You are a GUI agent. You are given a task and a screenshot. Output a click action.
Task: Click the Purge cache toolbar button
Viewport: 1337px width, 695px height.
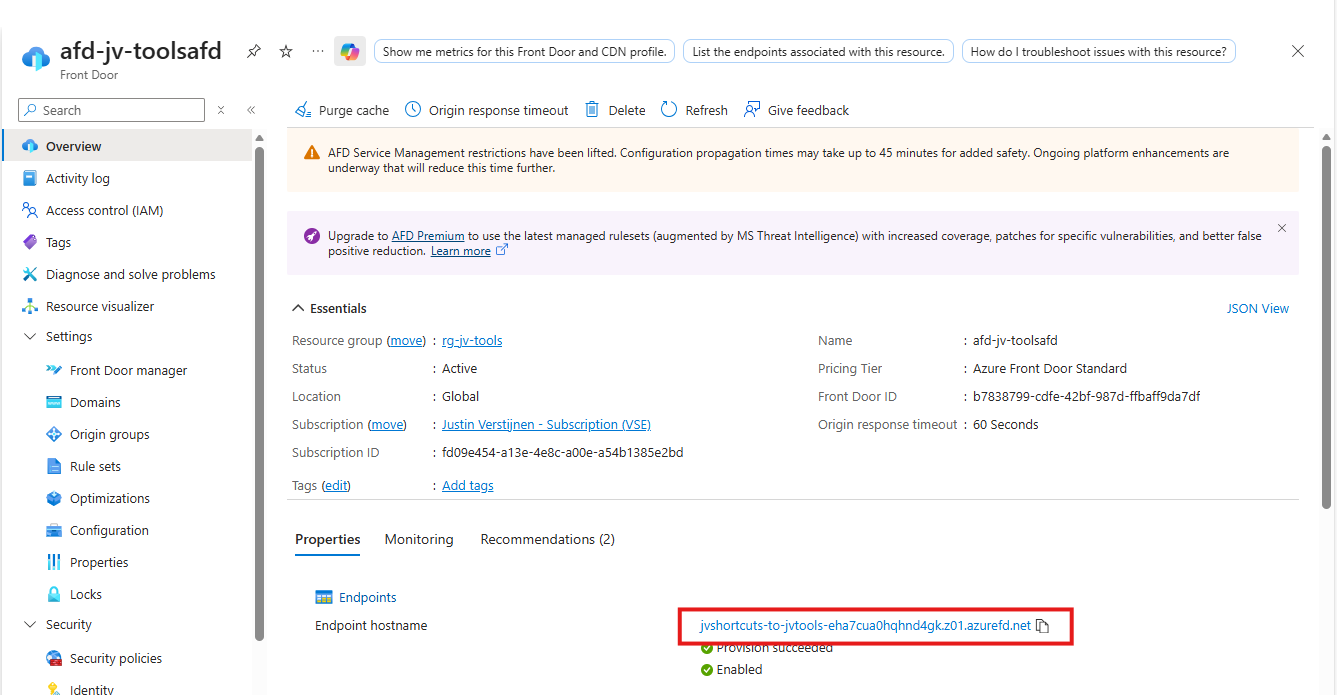(342, 110)
